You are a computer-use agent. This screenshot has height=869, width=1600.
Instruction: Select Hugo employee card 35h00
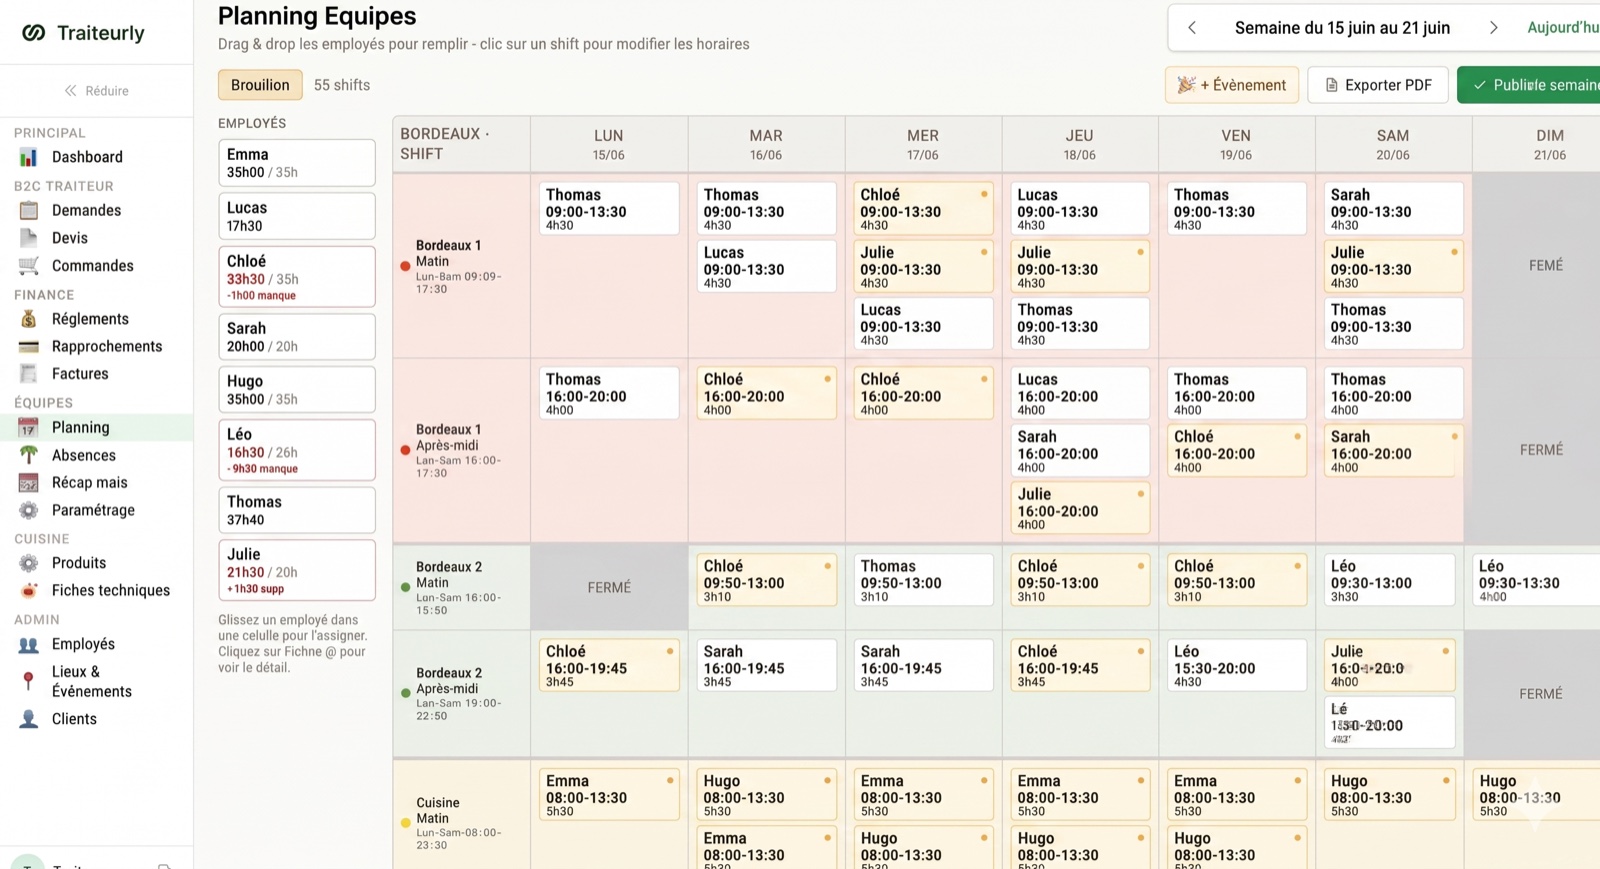coord(297,390)
